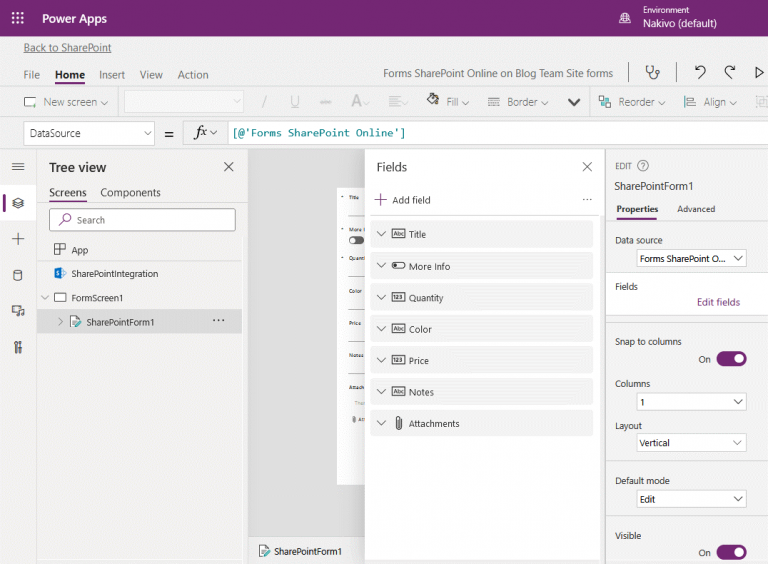This screenshot has width=768, height=564.
Task: Toggle Snap to columns switch
Action: point(731,359)
